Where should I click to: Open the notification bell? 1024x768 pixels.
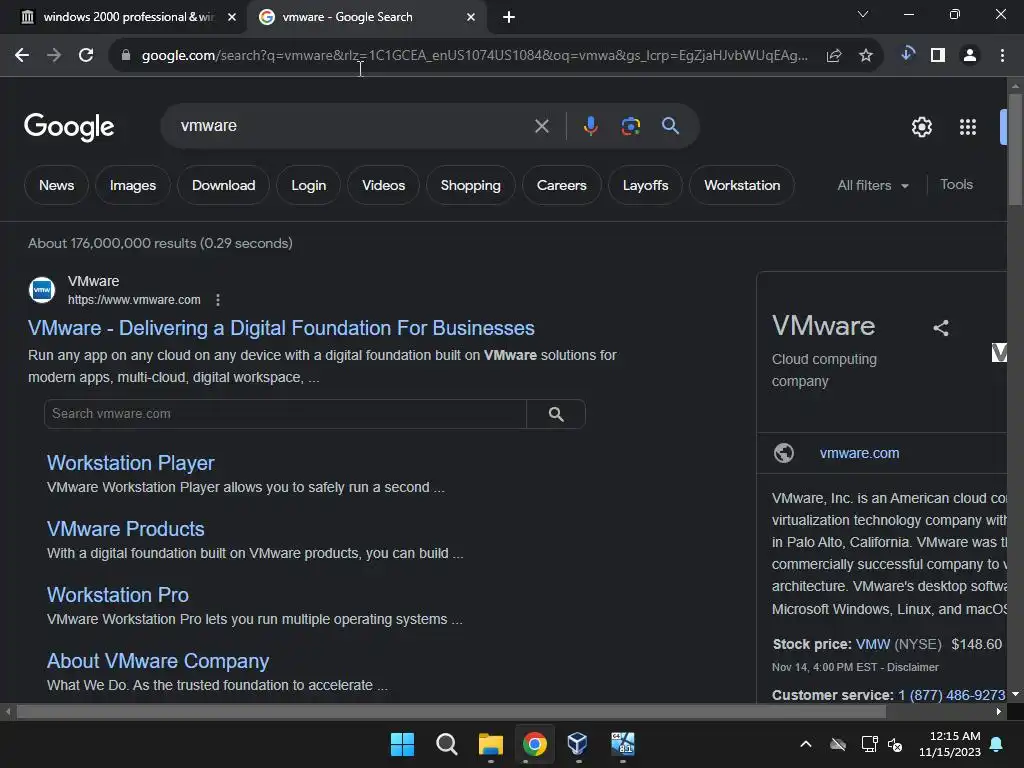coord(997,744)
